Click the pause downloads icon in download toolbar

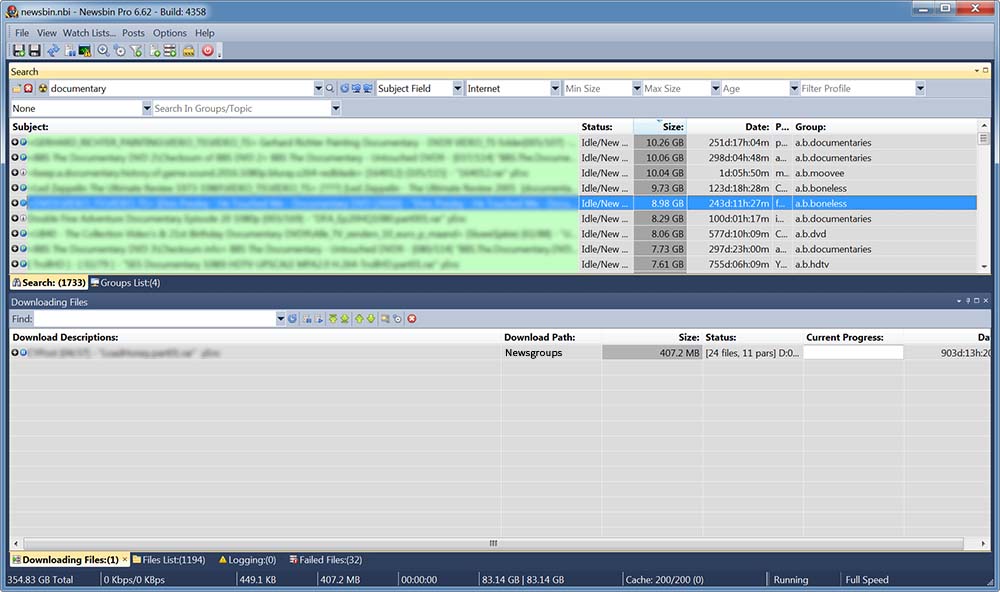pos(307,318)
